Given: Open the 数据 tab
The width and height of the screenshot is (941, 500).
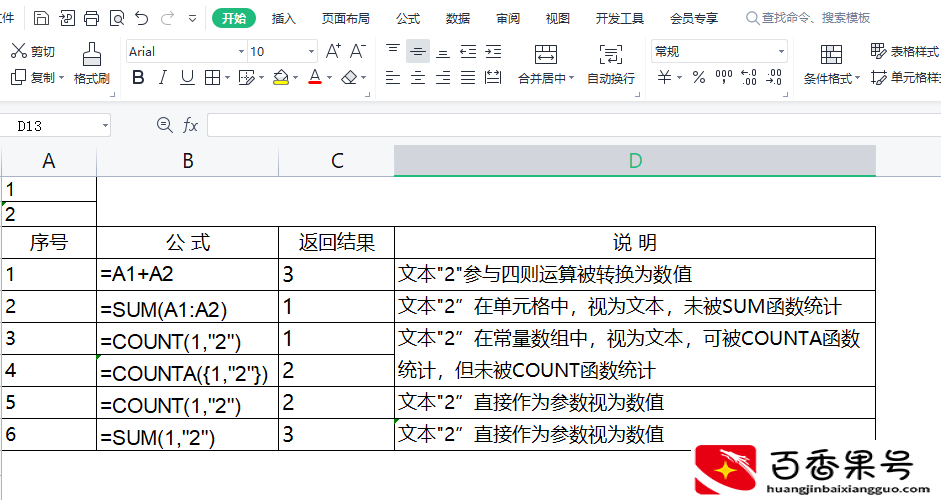Looking at the screenshot, I should click(x=458, y=18).
